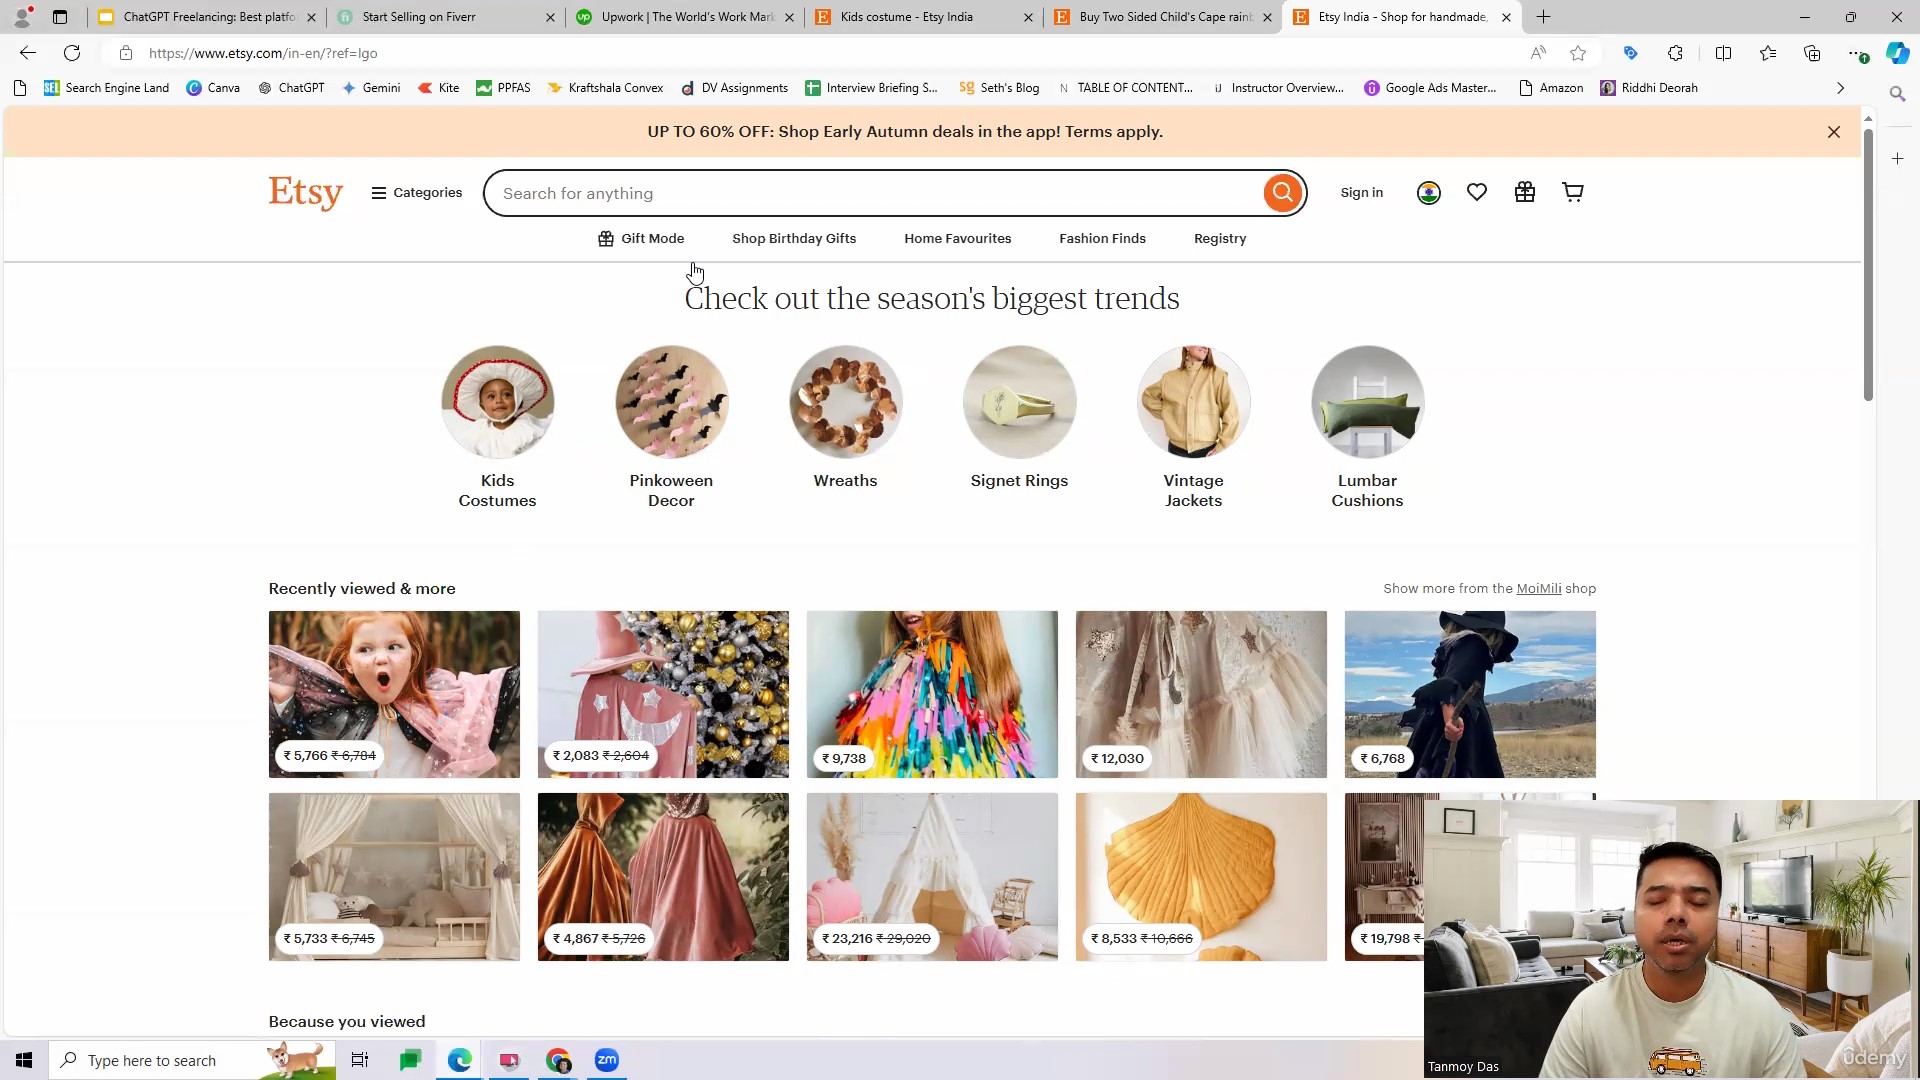Open the shopping cart icon
The height and width of the screenshot is (1080, 1920).
[x=1573, y=192]
